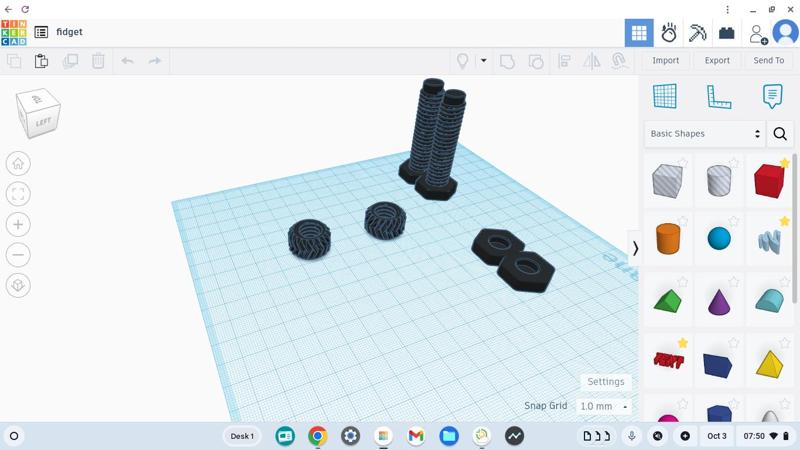Select the Scribble shape
This screenshot has width=800, height=450.
769,241
